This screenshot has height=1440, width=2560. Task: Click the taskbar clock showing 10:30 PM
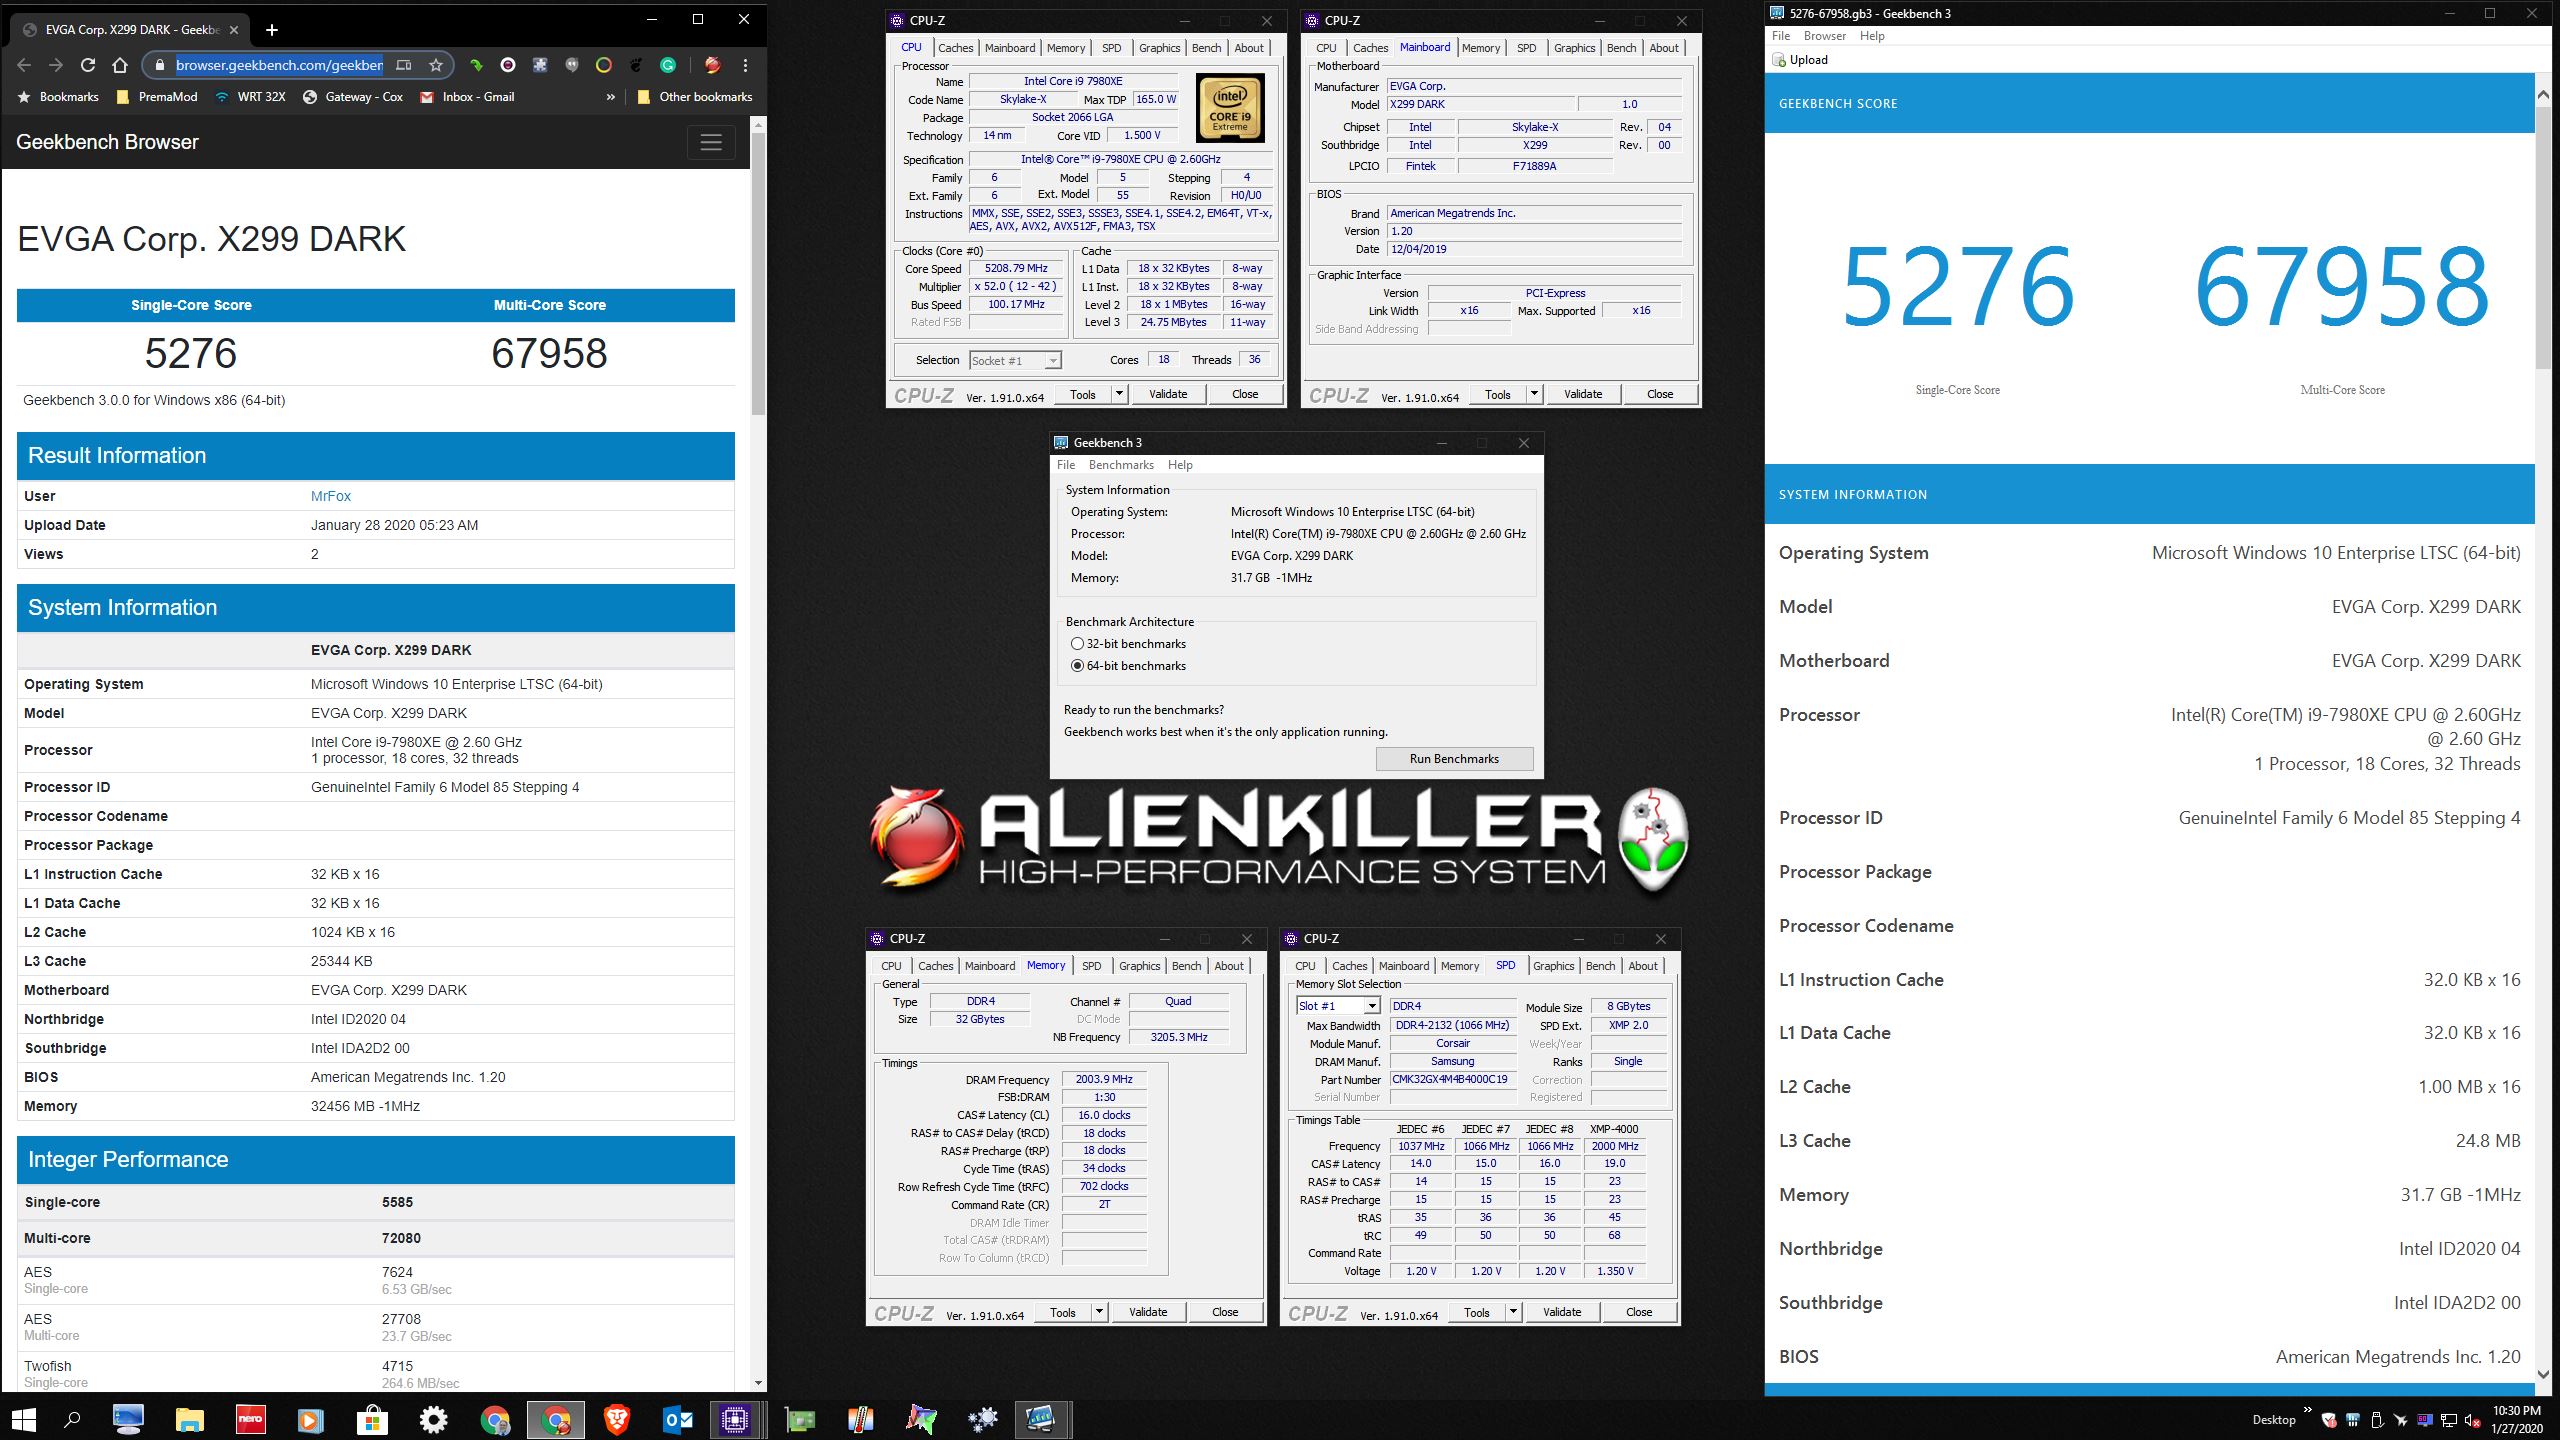click(x=2516, y=1419)
